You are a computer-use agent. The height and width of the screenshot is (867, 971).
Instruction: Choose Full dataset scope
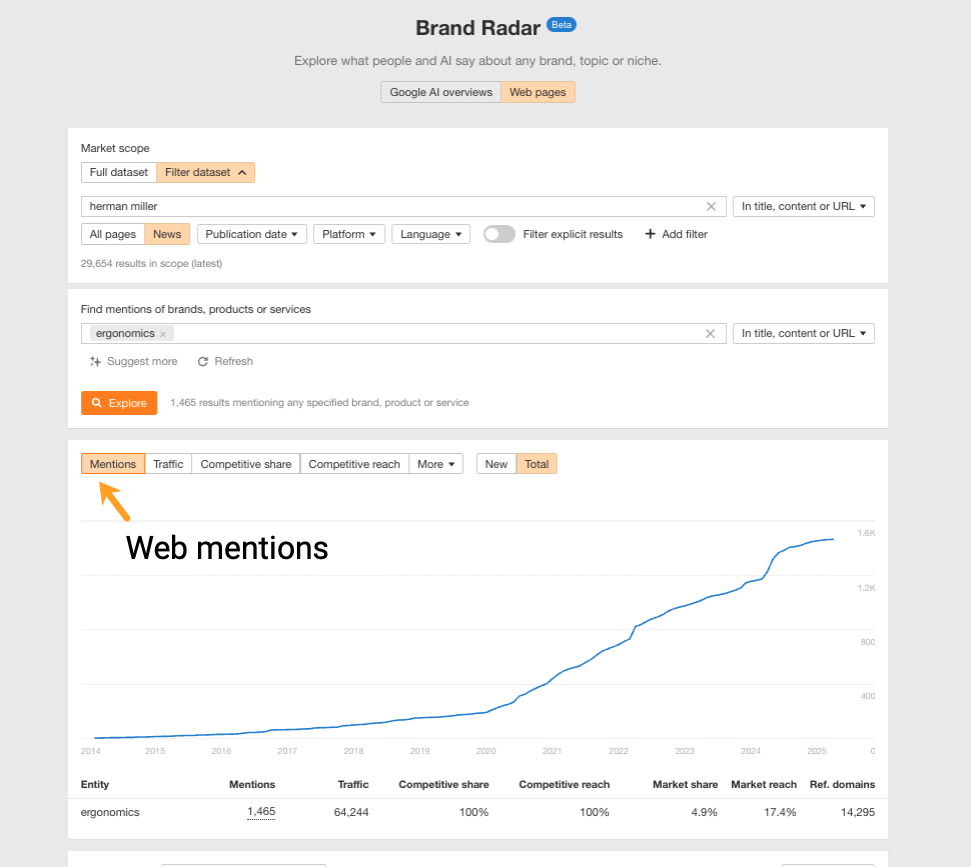tap(119, 172)
